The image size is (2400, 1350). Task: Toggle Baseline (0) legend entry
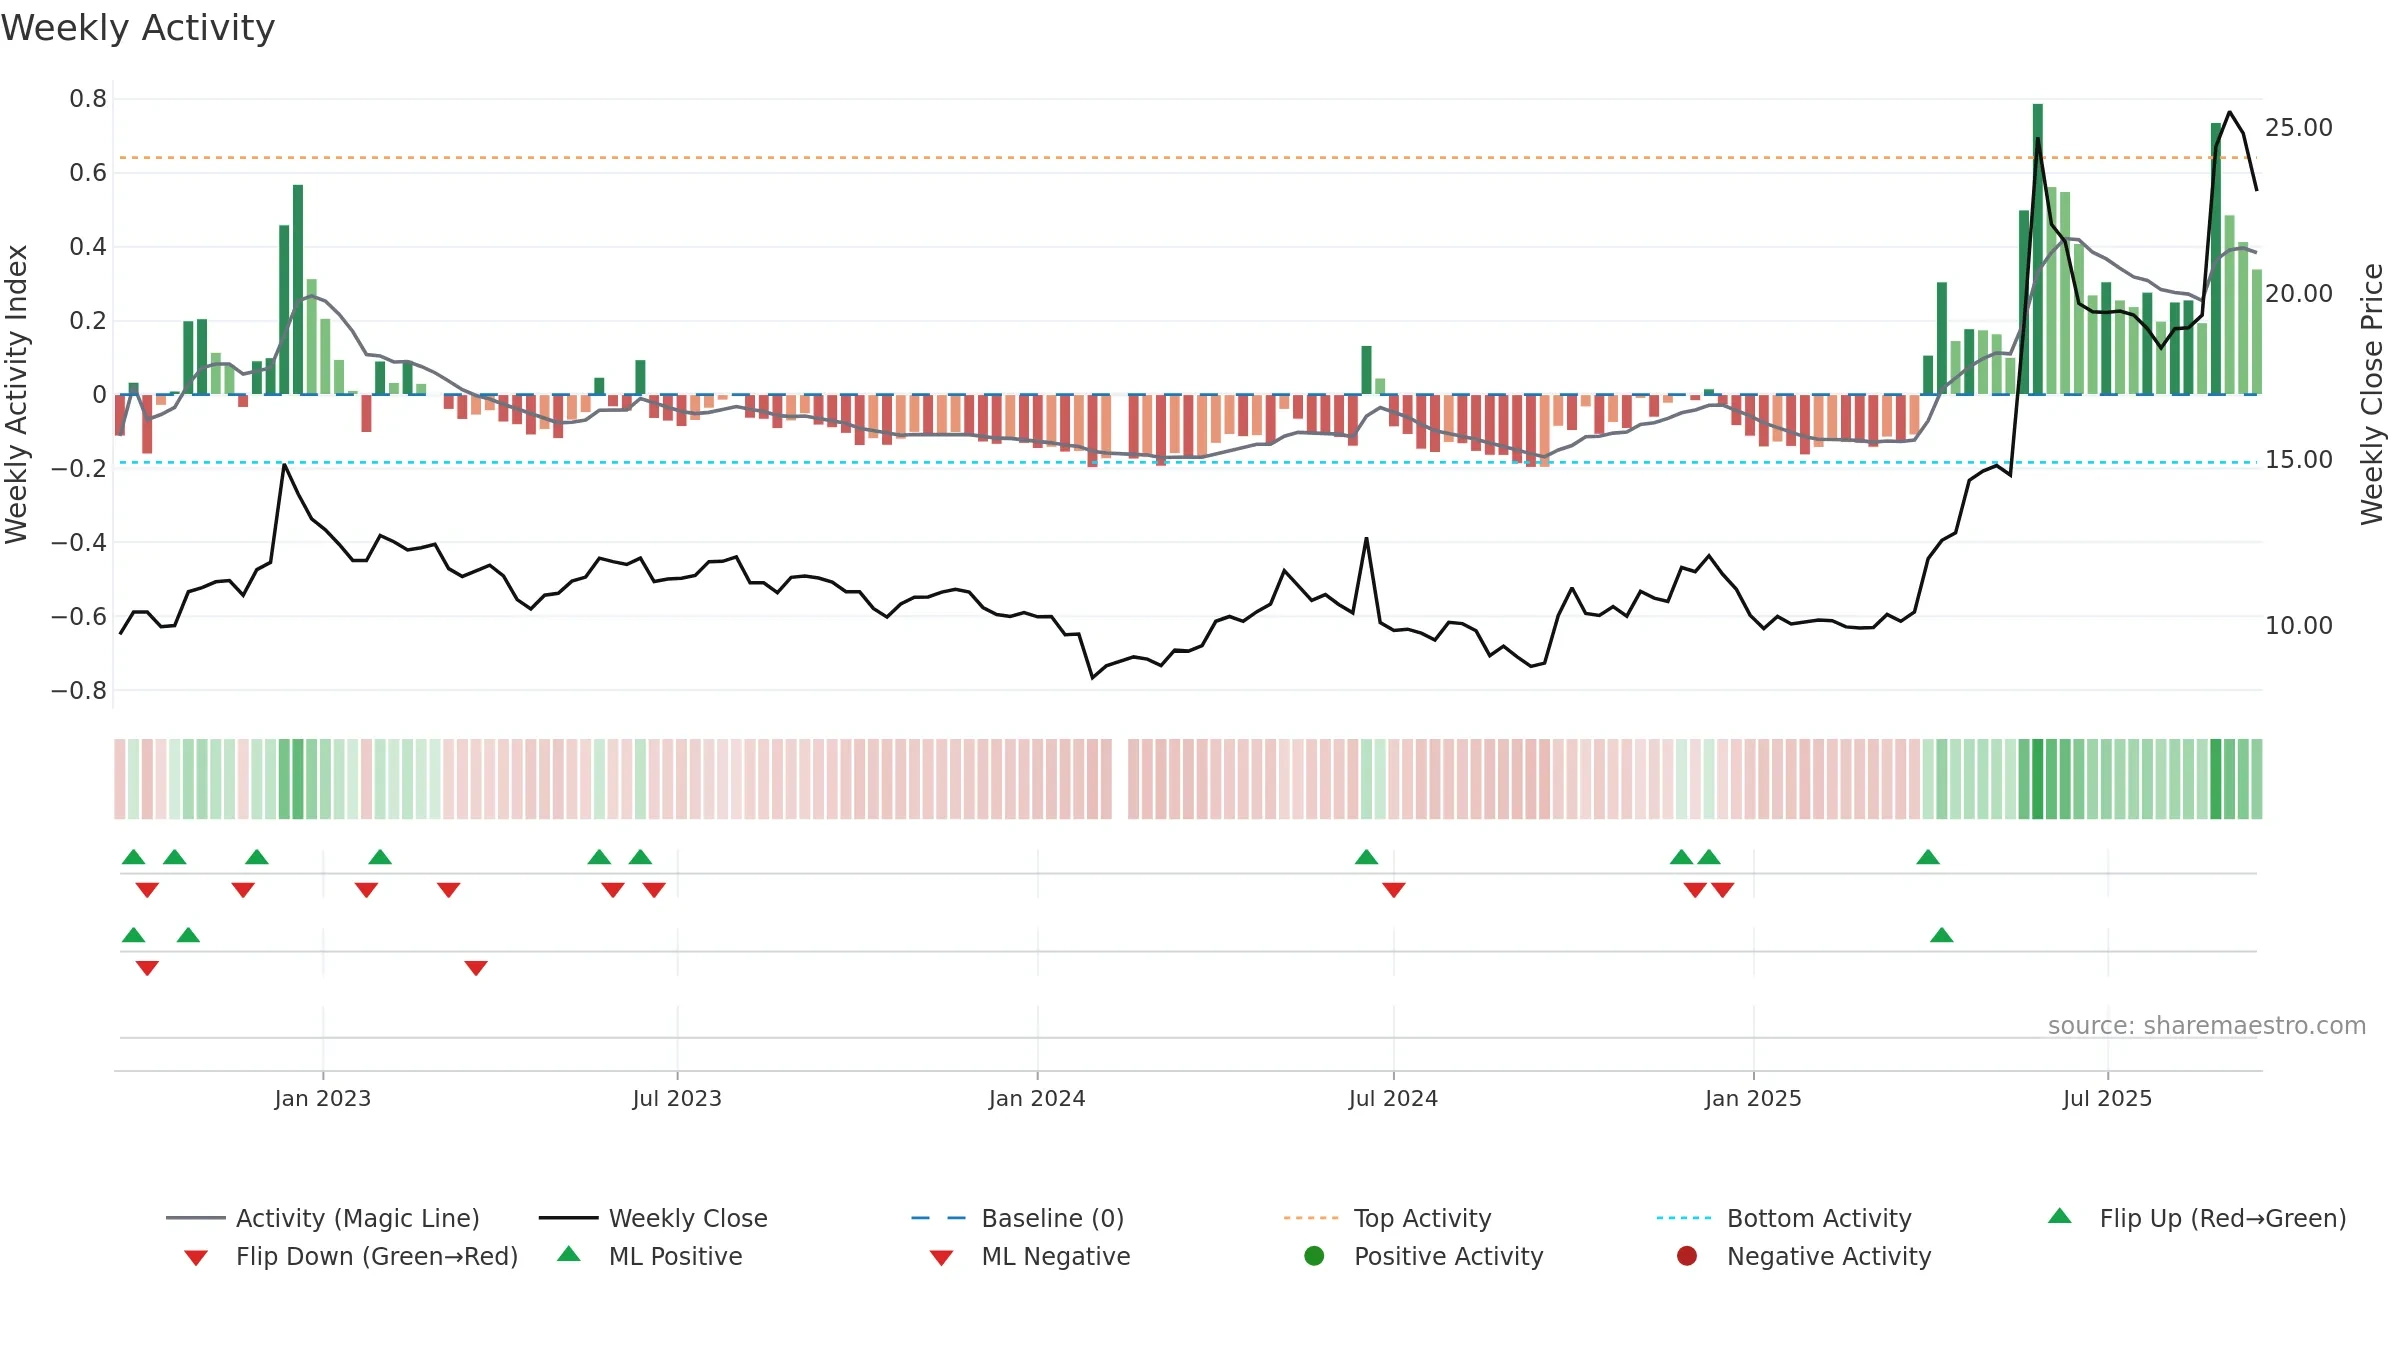click(1018, 1218)
